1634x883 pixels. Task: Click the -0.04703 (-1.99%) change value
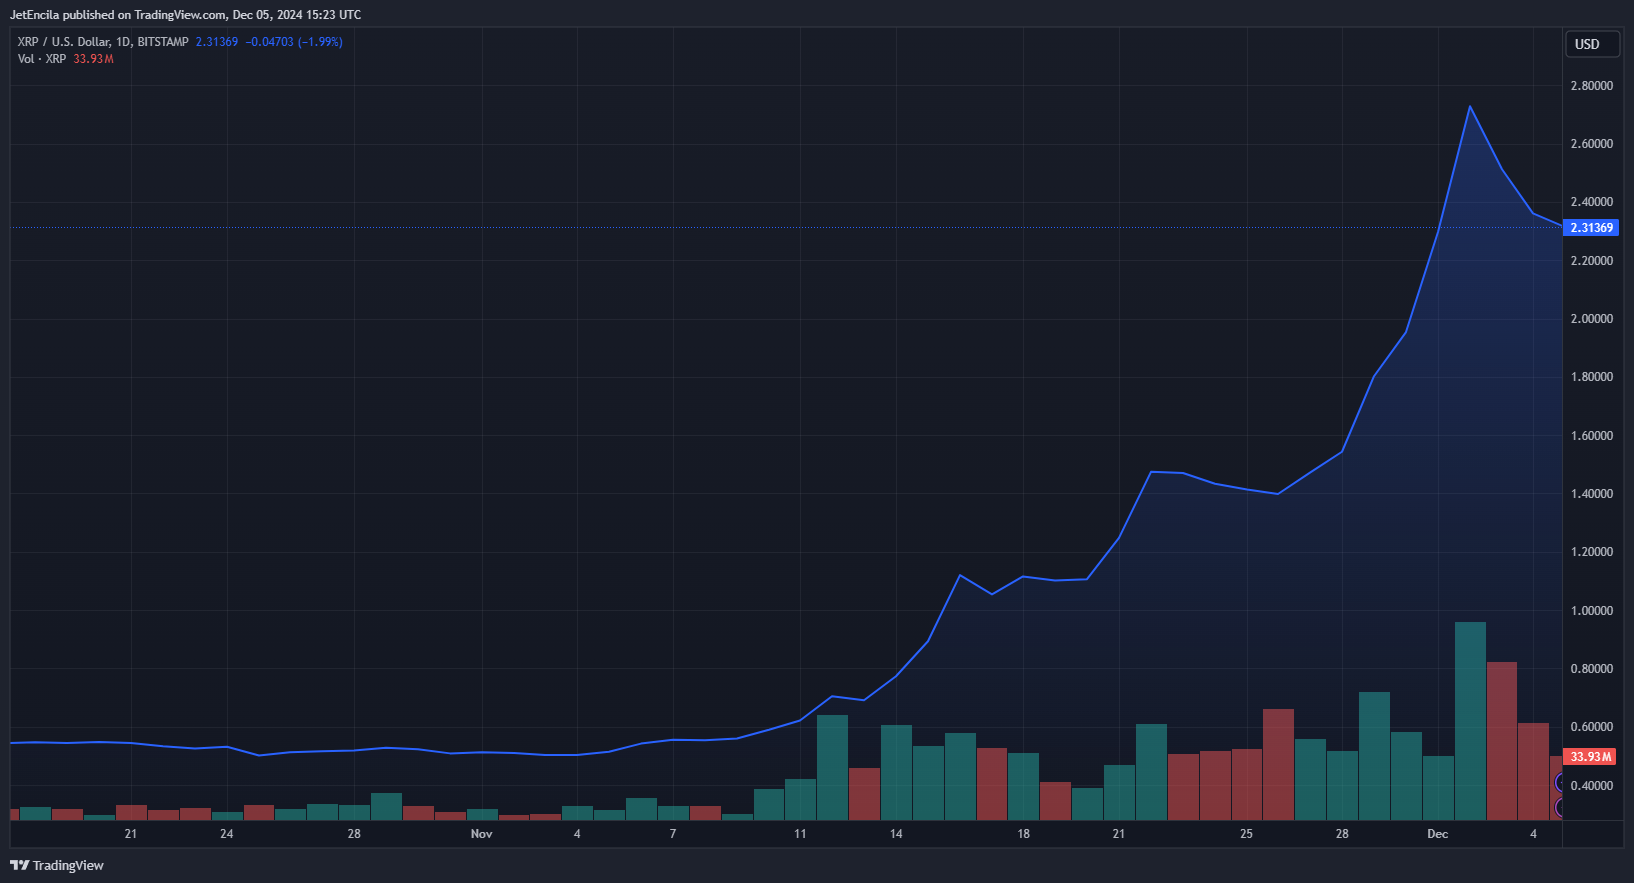pos(294,42)
